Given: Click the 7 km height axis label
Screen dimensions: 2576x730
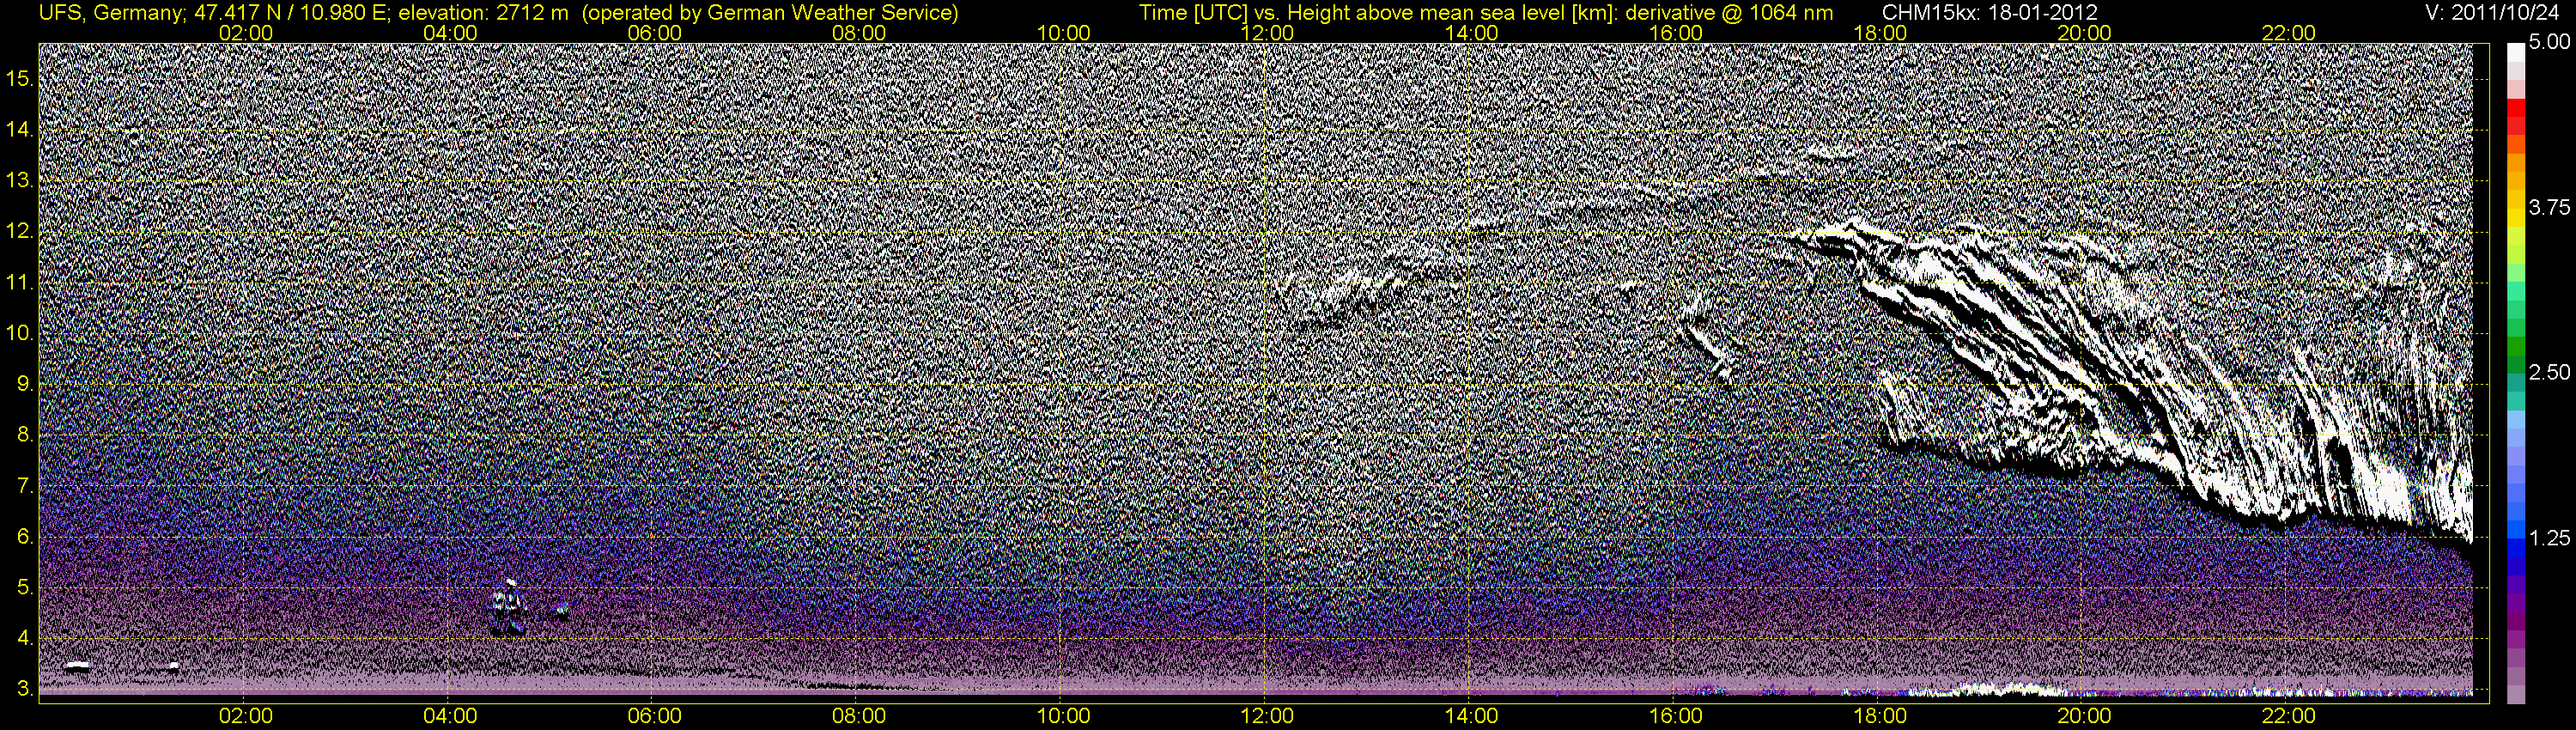Looking at the screenshot, I should tap(25, 486).
